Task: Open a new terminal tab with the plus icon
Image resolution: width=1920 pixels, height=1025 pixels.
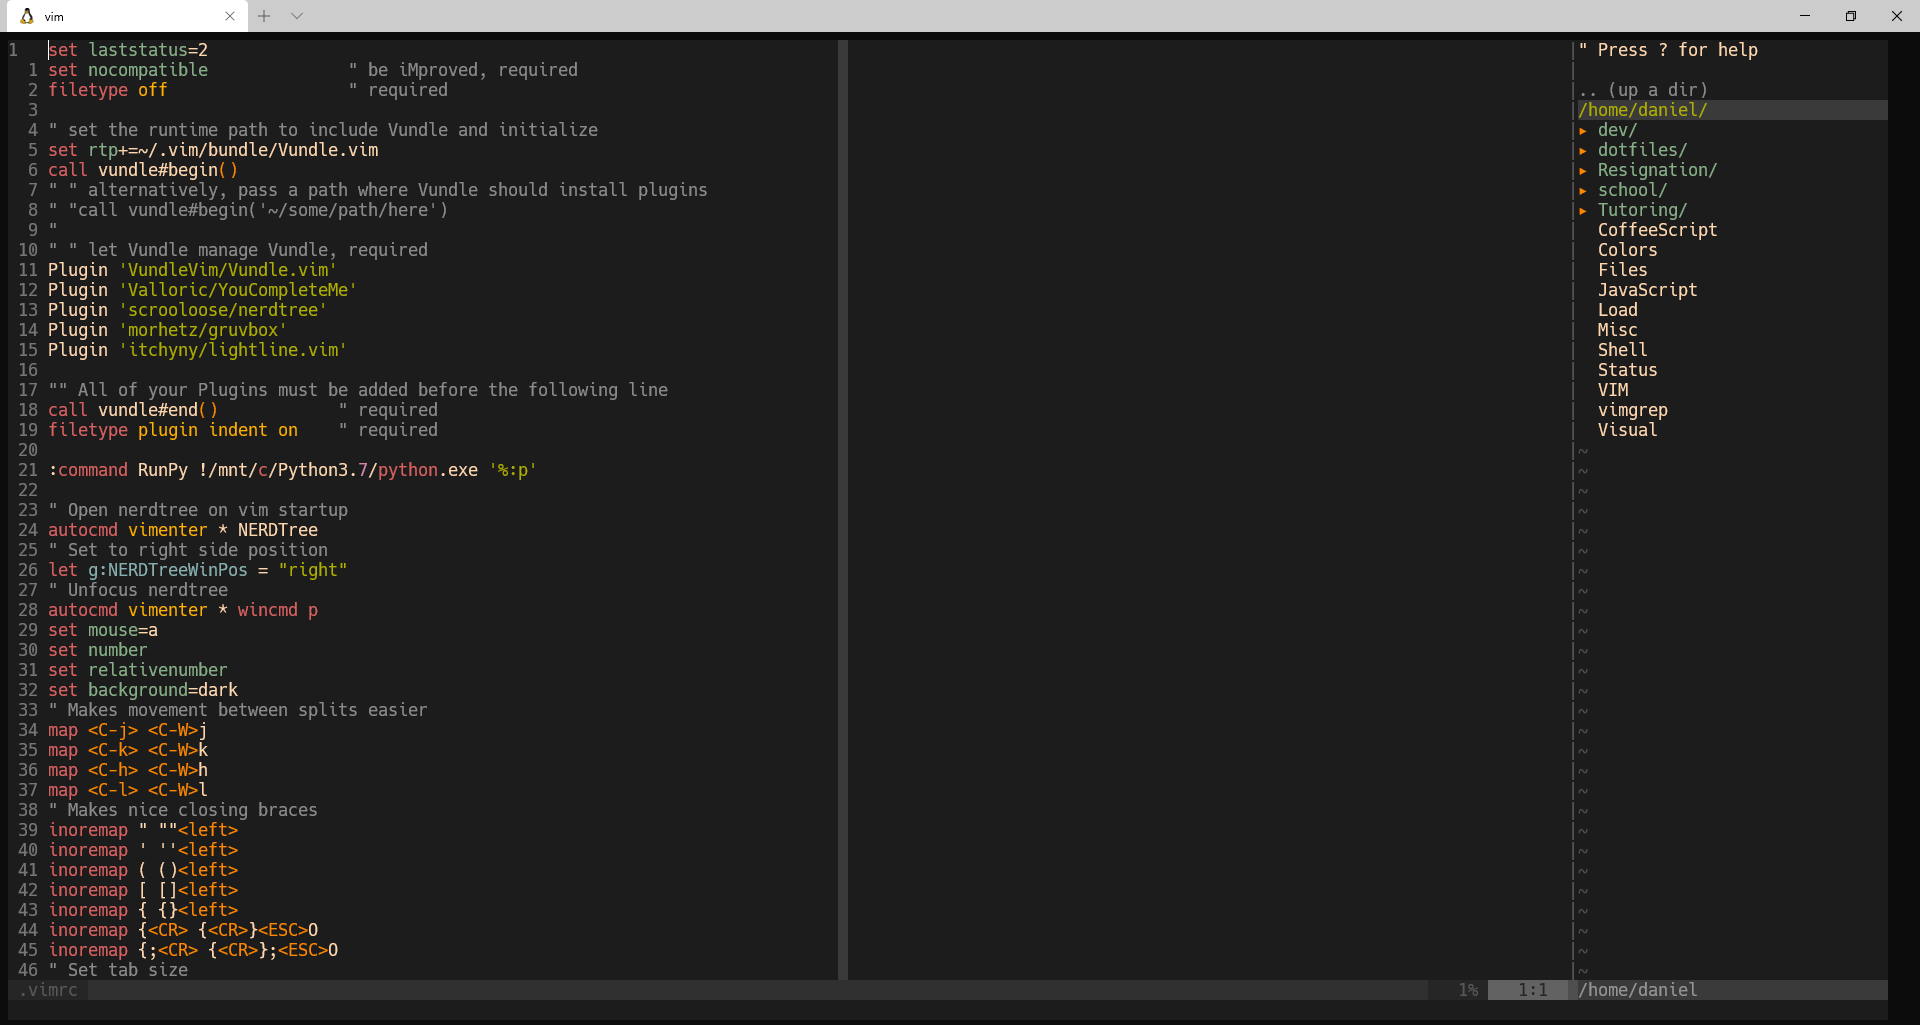Action: 264,16
